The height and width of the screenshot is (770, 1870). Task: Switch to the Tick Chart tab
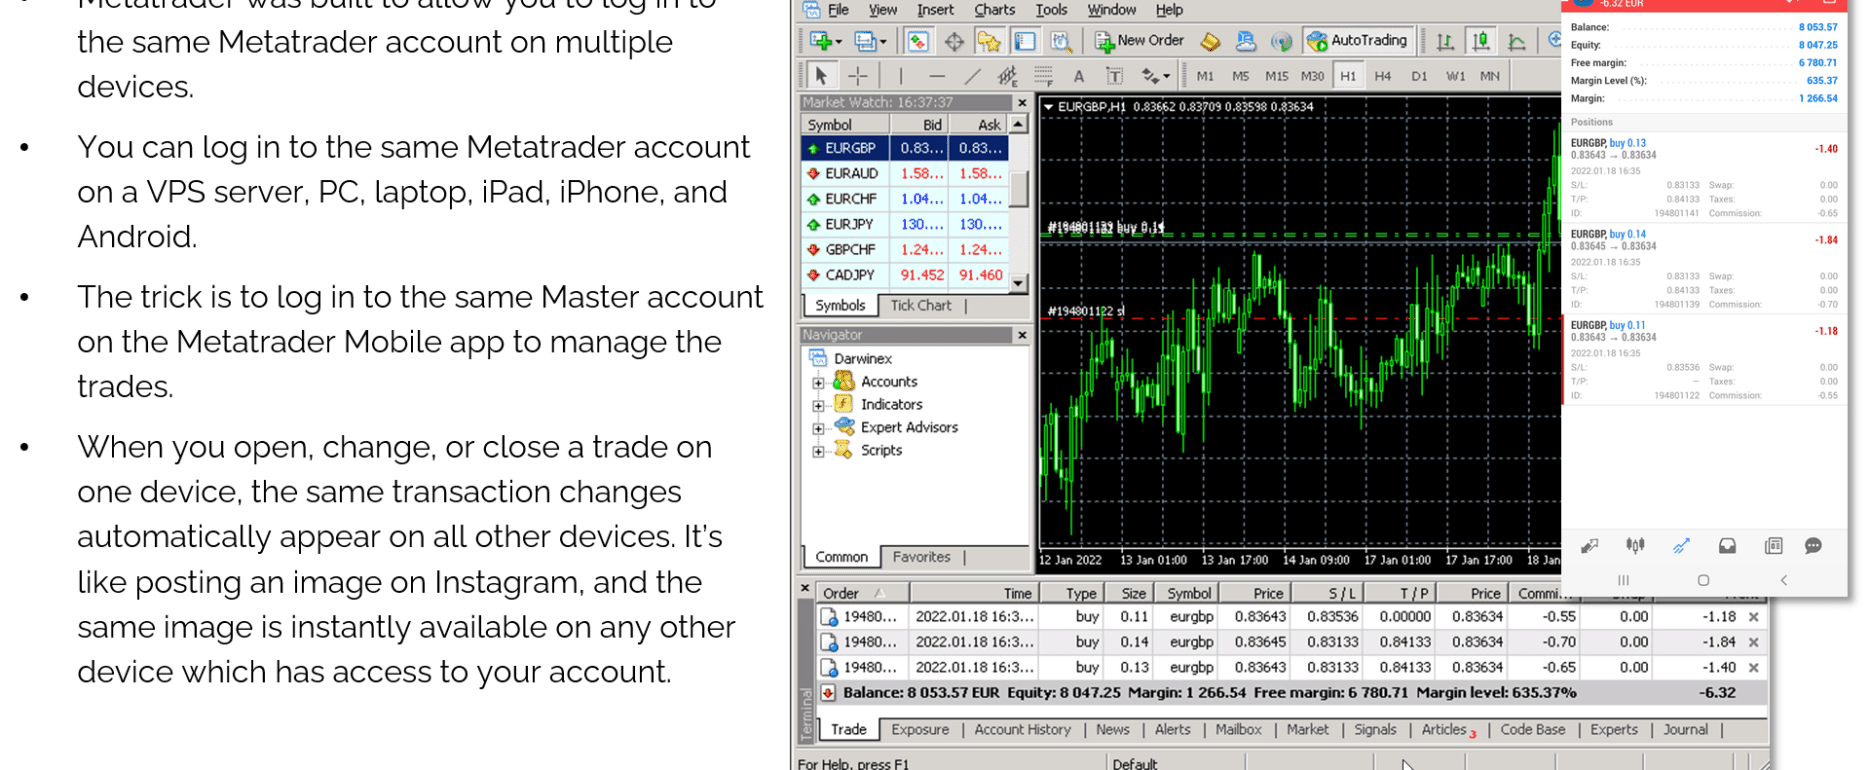(920, 306)
